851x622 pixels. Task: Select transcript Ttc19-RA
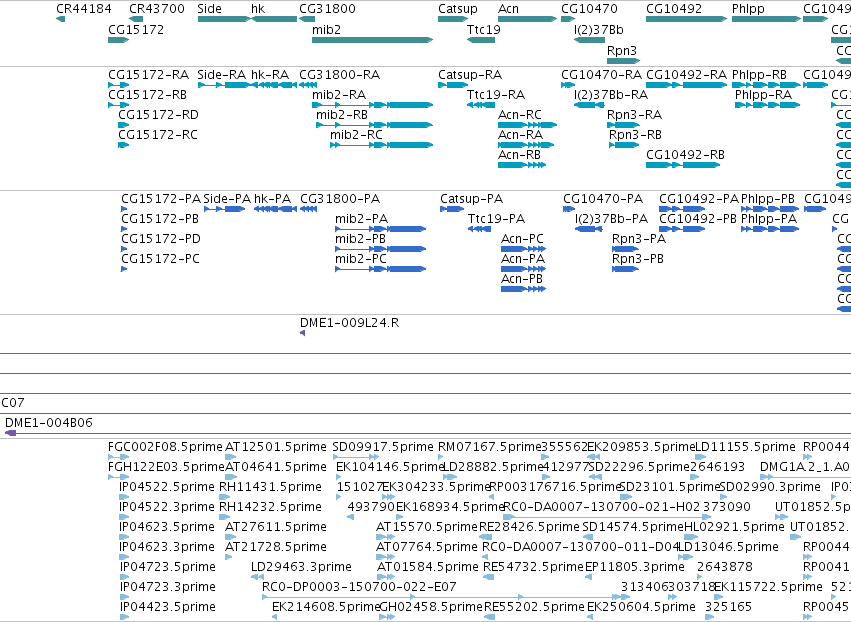[x=496, y=94]
